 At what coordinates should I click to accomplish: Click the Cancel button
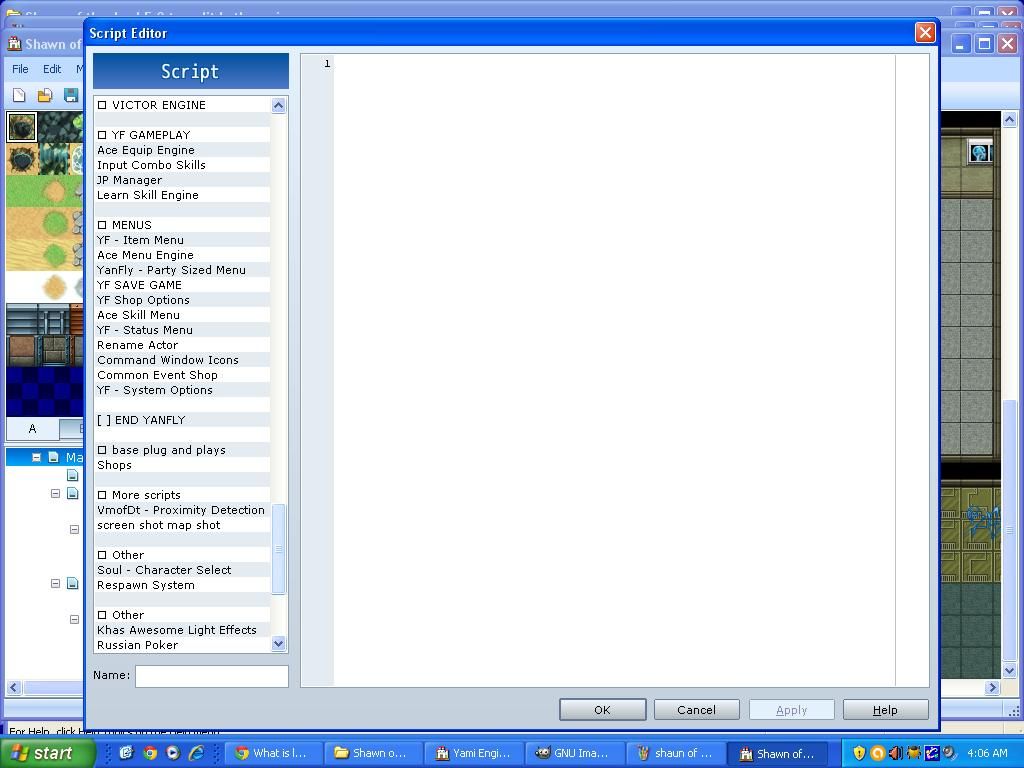point(696,710)
